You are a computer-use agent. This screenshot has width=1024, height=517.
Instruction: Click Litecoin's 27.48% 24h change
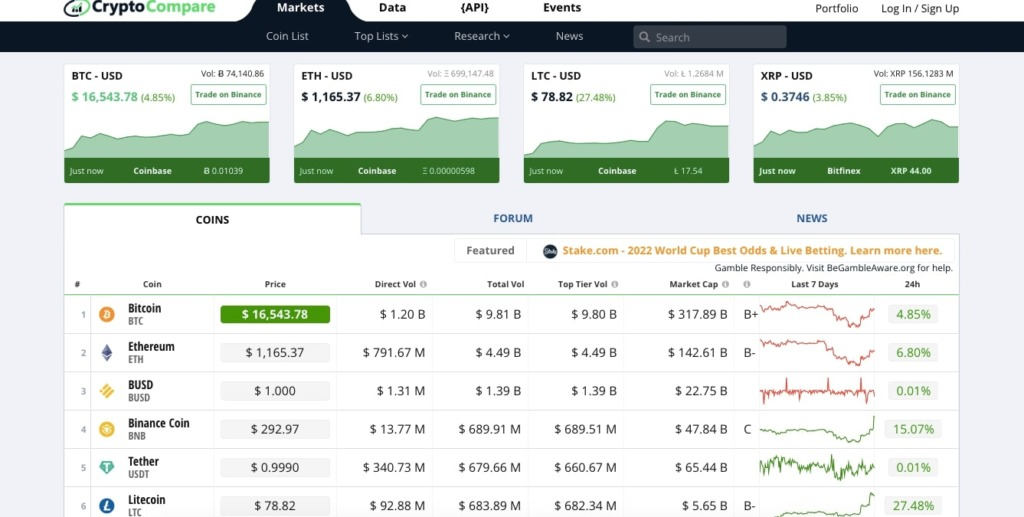click(x=913, y=506)
